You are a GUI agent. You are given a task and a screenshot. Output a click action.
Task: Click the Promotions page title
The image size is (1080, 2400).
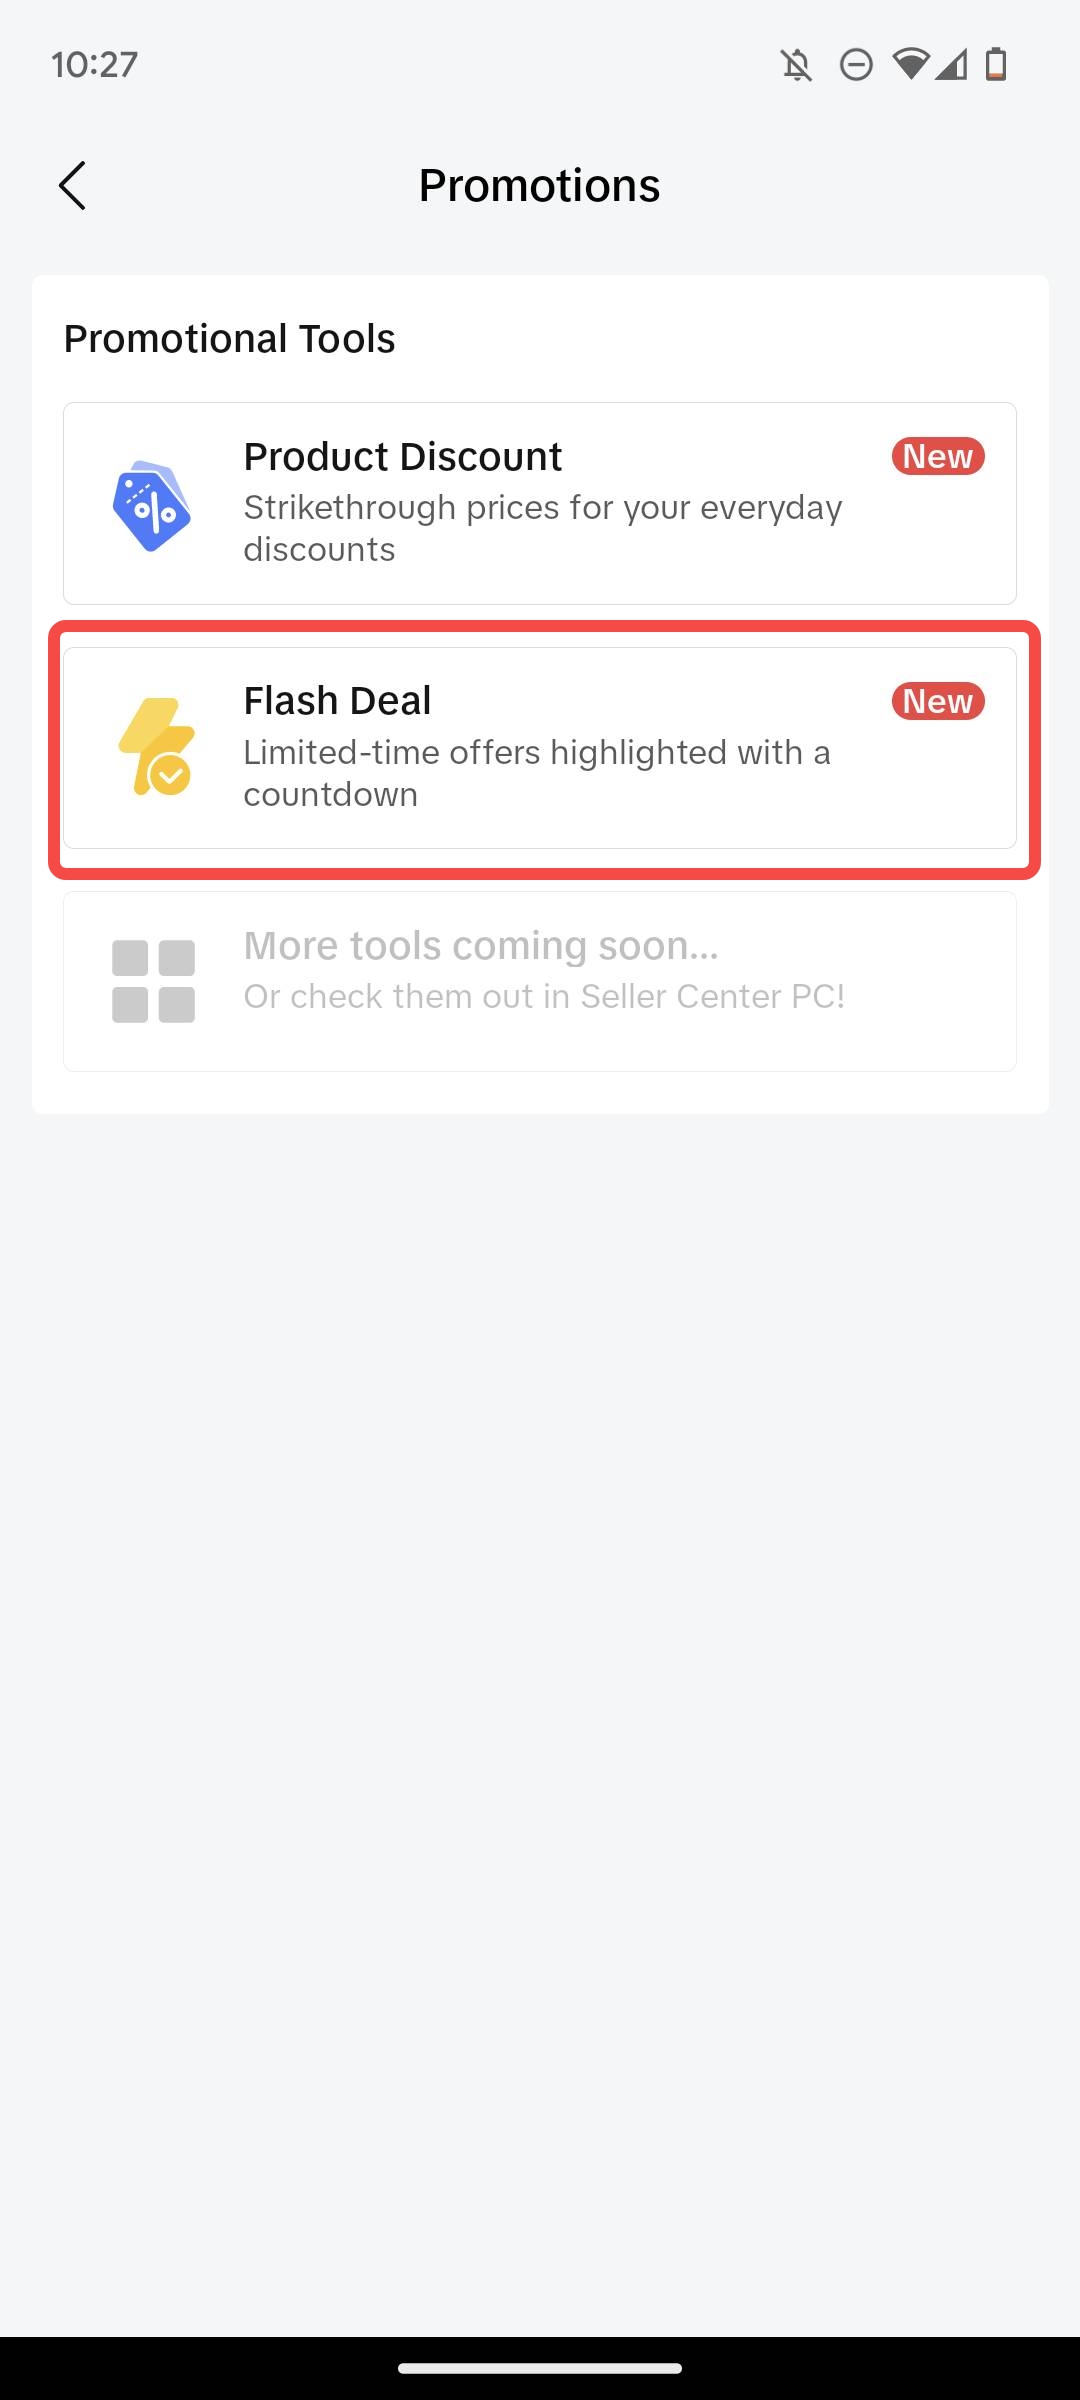tap(539, 186)
